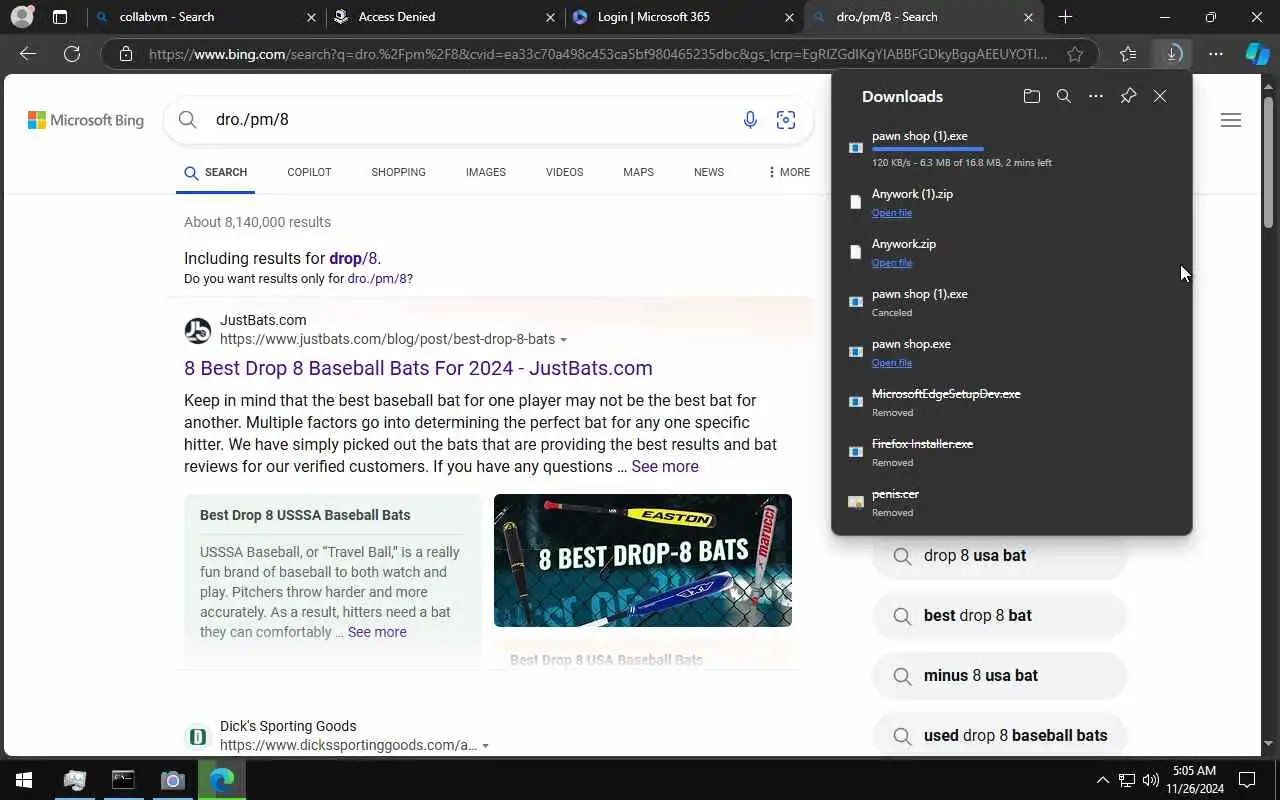Select removed Firefox Installer.exe entry
Screen dimensions: 1280x800
1012,452
